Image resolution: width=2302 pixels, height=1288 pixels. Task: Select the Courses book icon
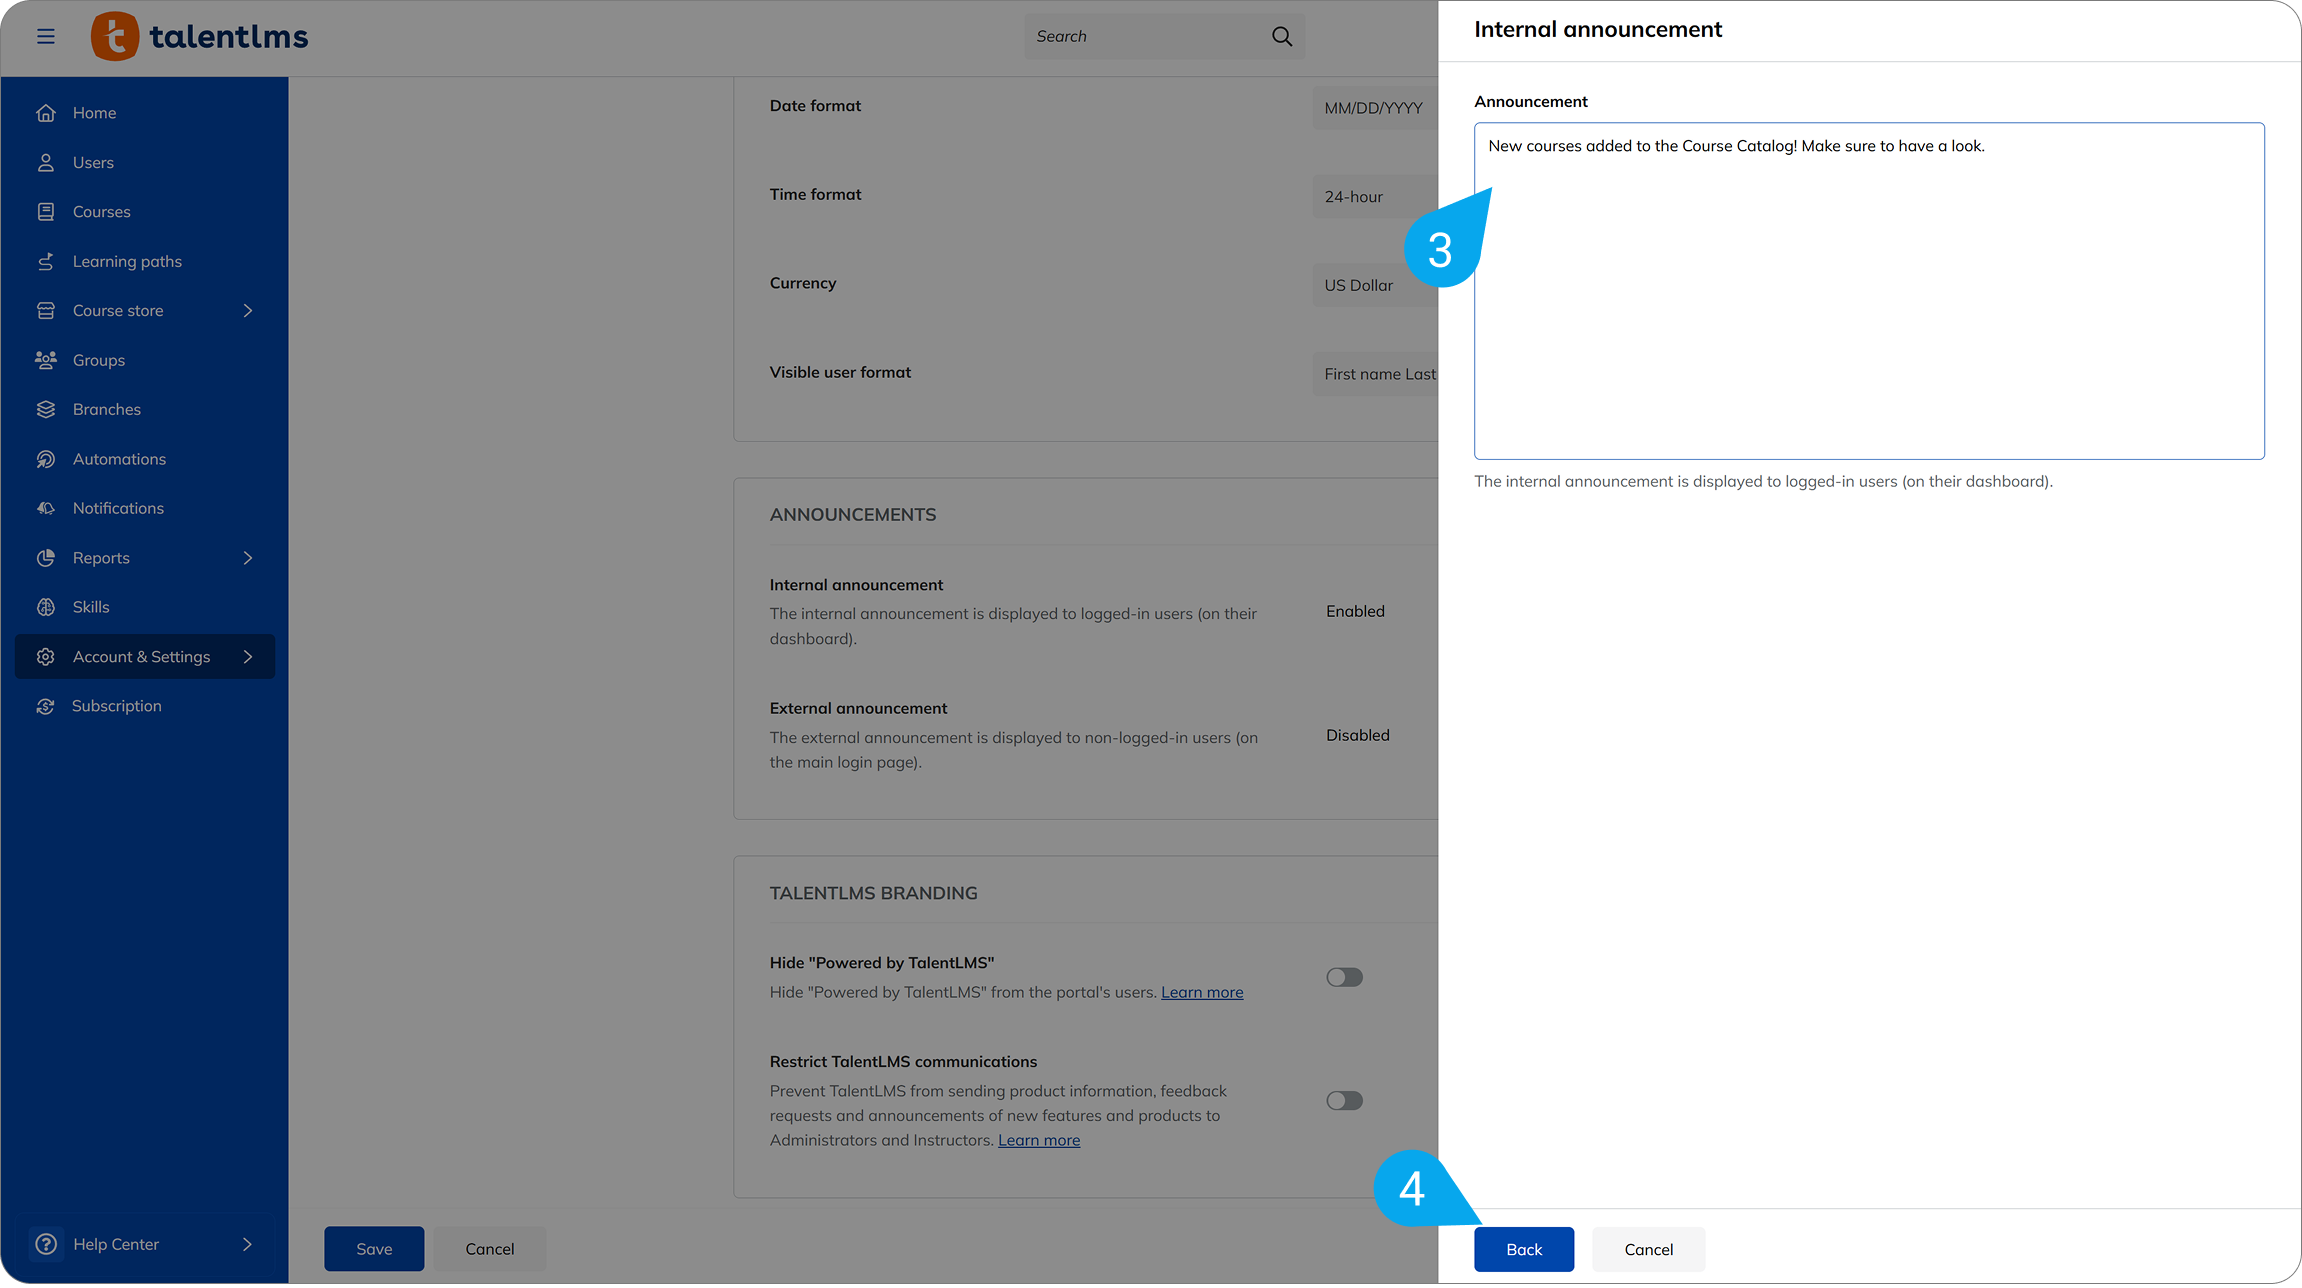(x=46, y=211)
